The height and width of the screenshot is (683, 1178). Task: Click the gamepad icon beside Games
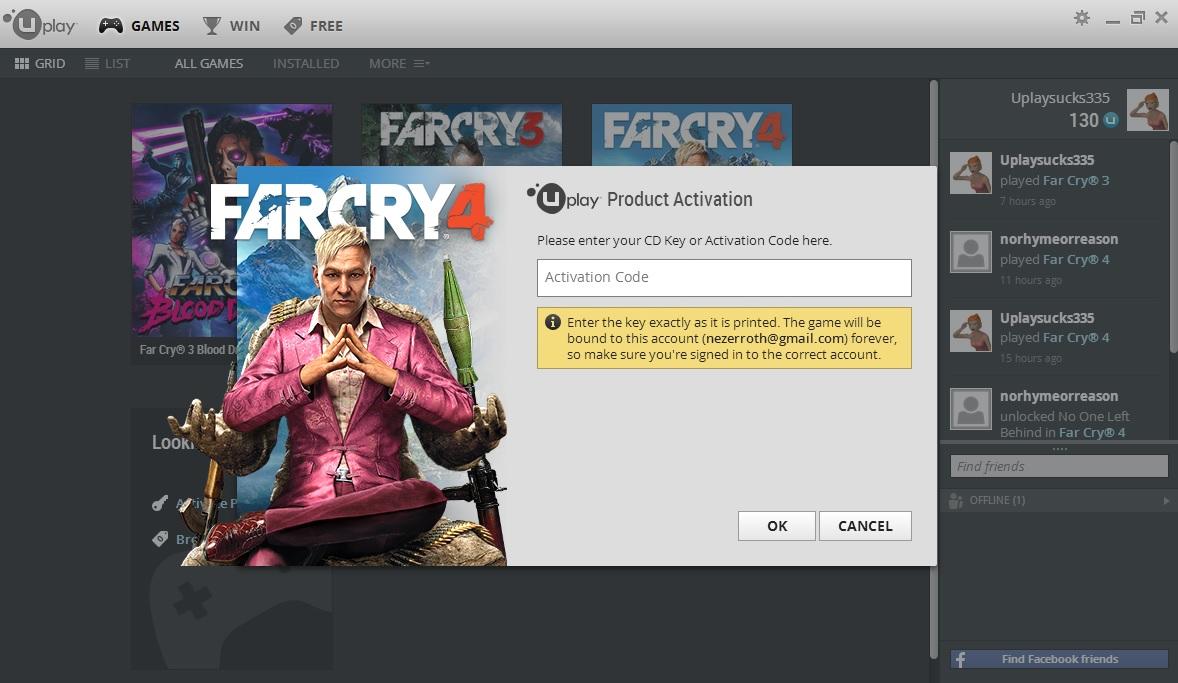[110, 26]
